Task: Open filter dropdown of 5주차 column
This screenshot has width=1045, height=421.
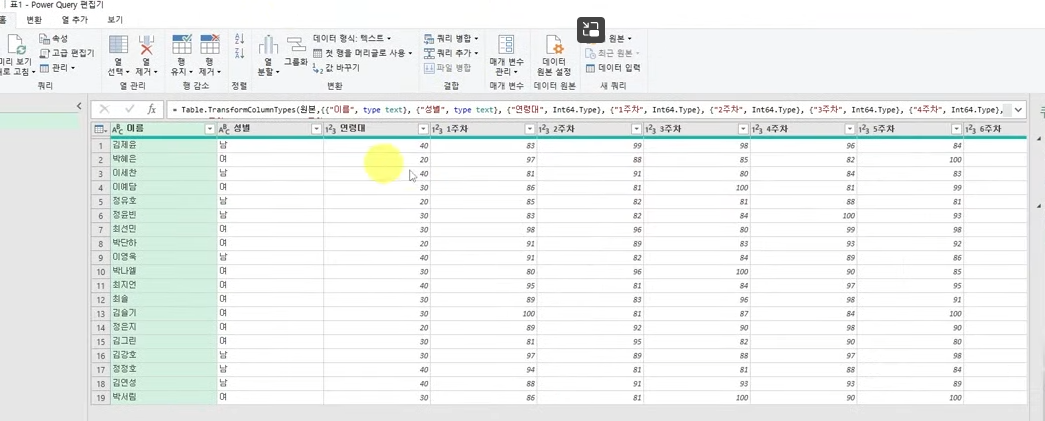Action: point(956,129)
